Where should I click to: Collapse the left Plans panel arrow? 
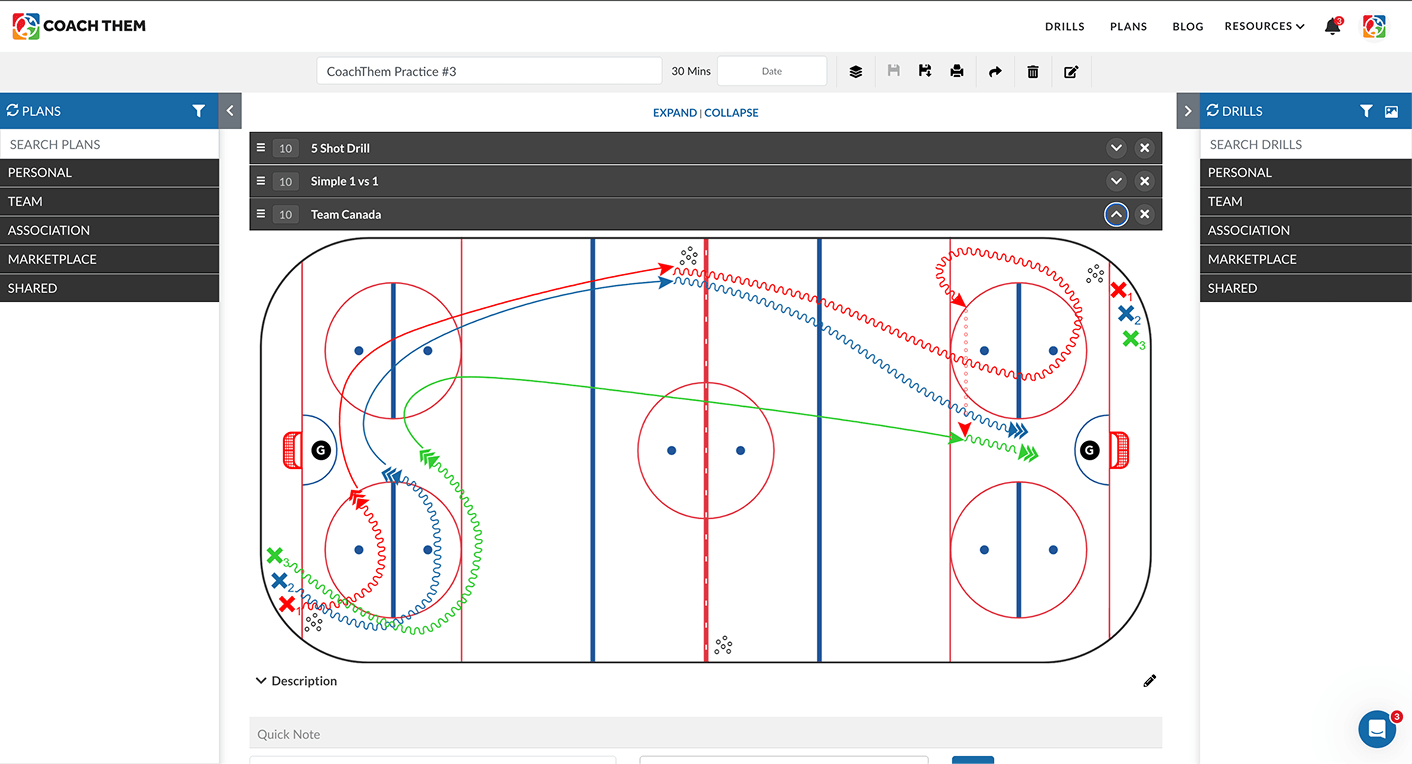click(x=230, y=111)
